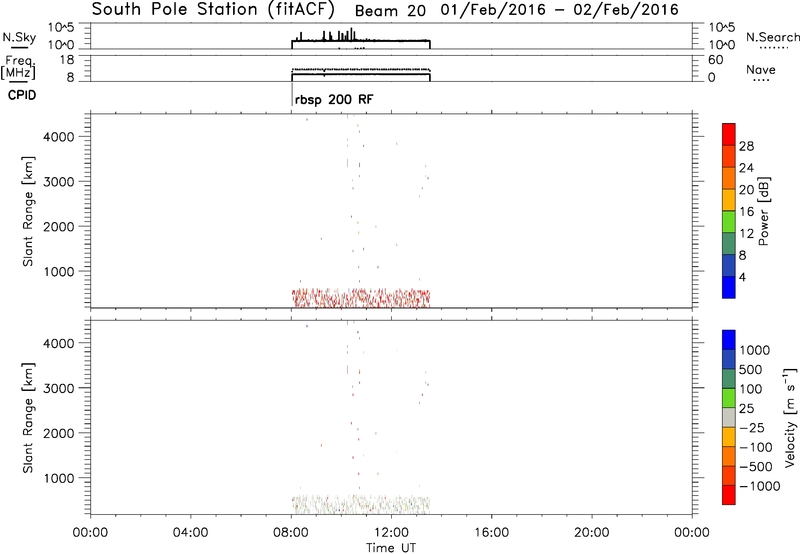Select the "Freq. [MHz]" axis label
Image resolution: width=800 pixels, height=554 pixels.
click(x=19, y=68)
